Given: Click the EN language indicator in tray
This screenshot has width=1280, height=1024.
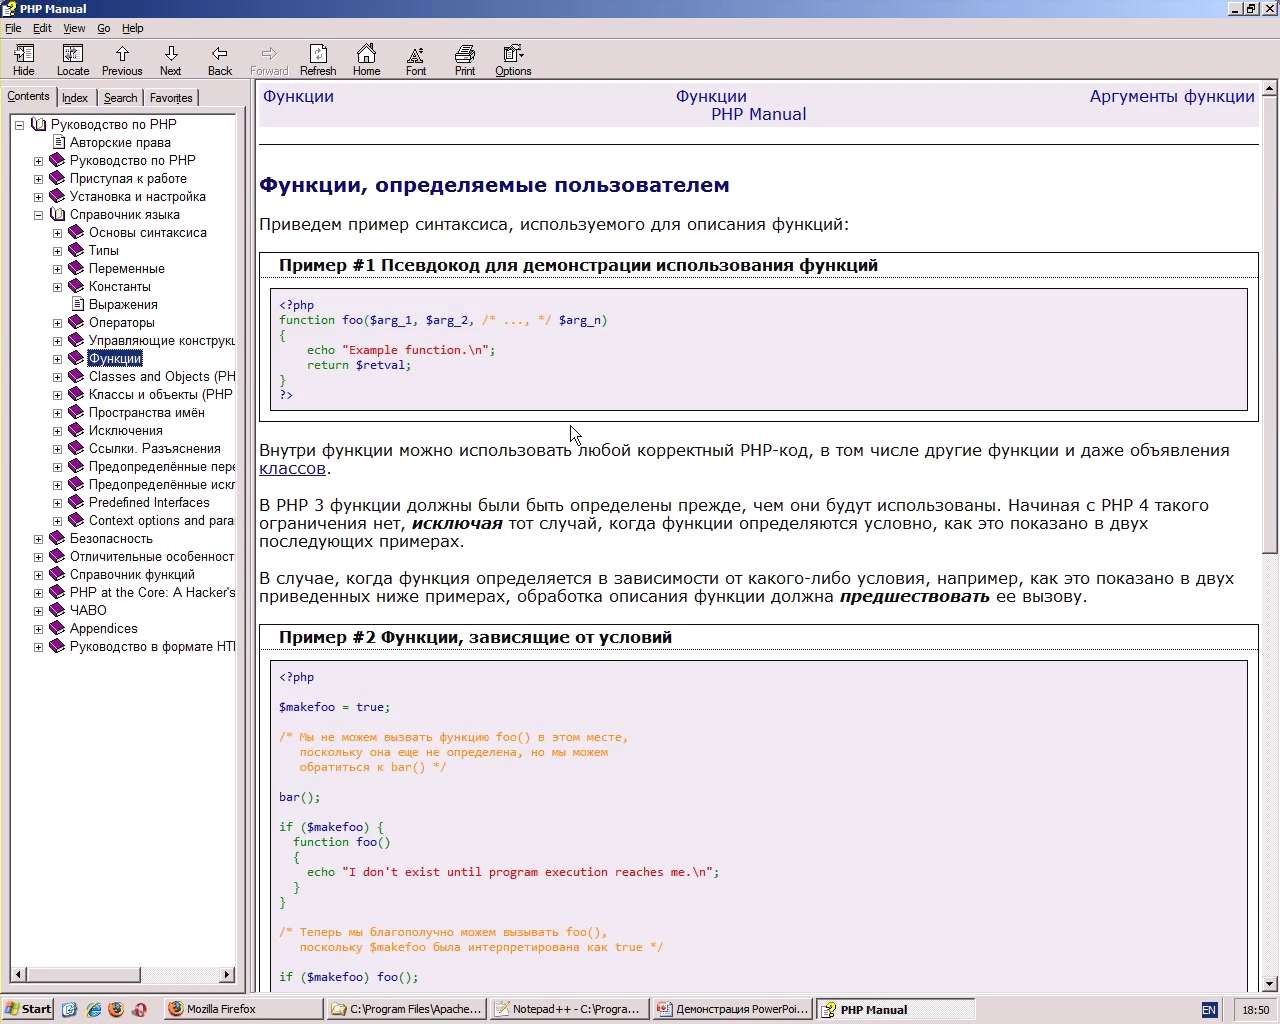Looking at the screenshot, I should [x=1209, y=1010].
